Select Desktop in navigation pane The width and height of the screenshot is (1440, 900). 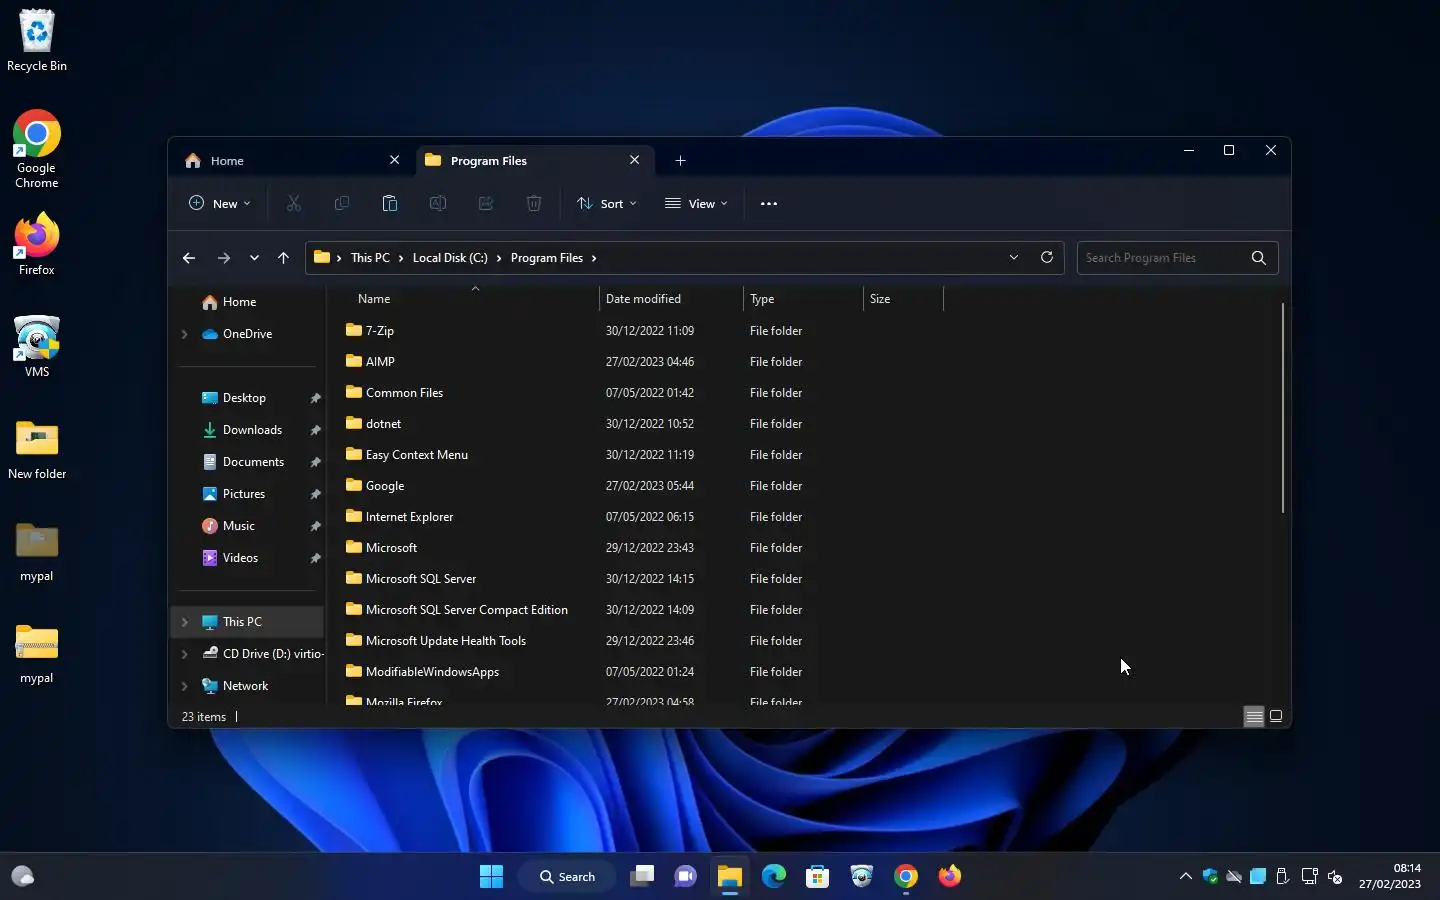244,398
